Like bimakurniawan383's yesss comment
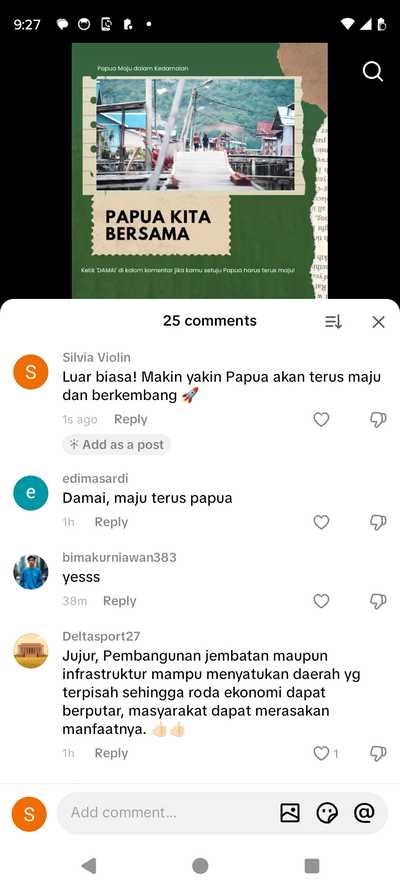The width and height of the screenshot is (400, 889). [x=321, y=601]
